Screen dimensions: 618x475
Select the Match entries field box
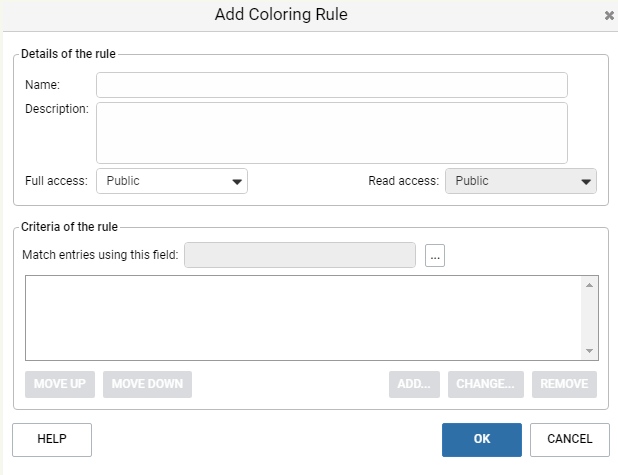pos(300,255)
